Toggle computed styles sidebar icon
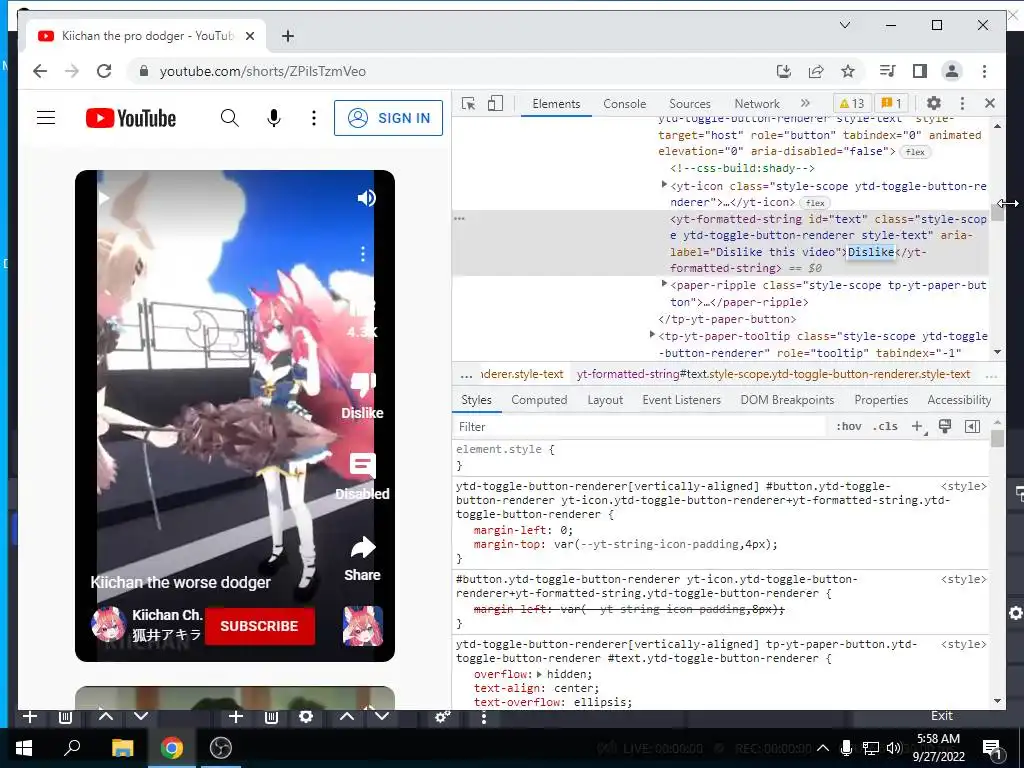Viewport: 1024px width, 768px height. pos(972,426)
